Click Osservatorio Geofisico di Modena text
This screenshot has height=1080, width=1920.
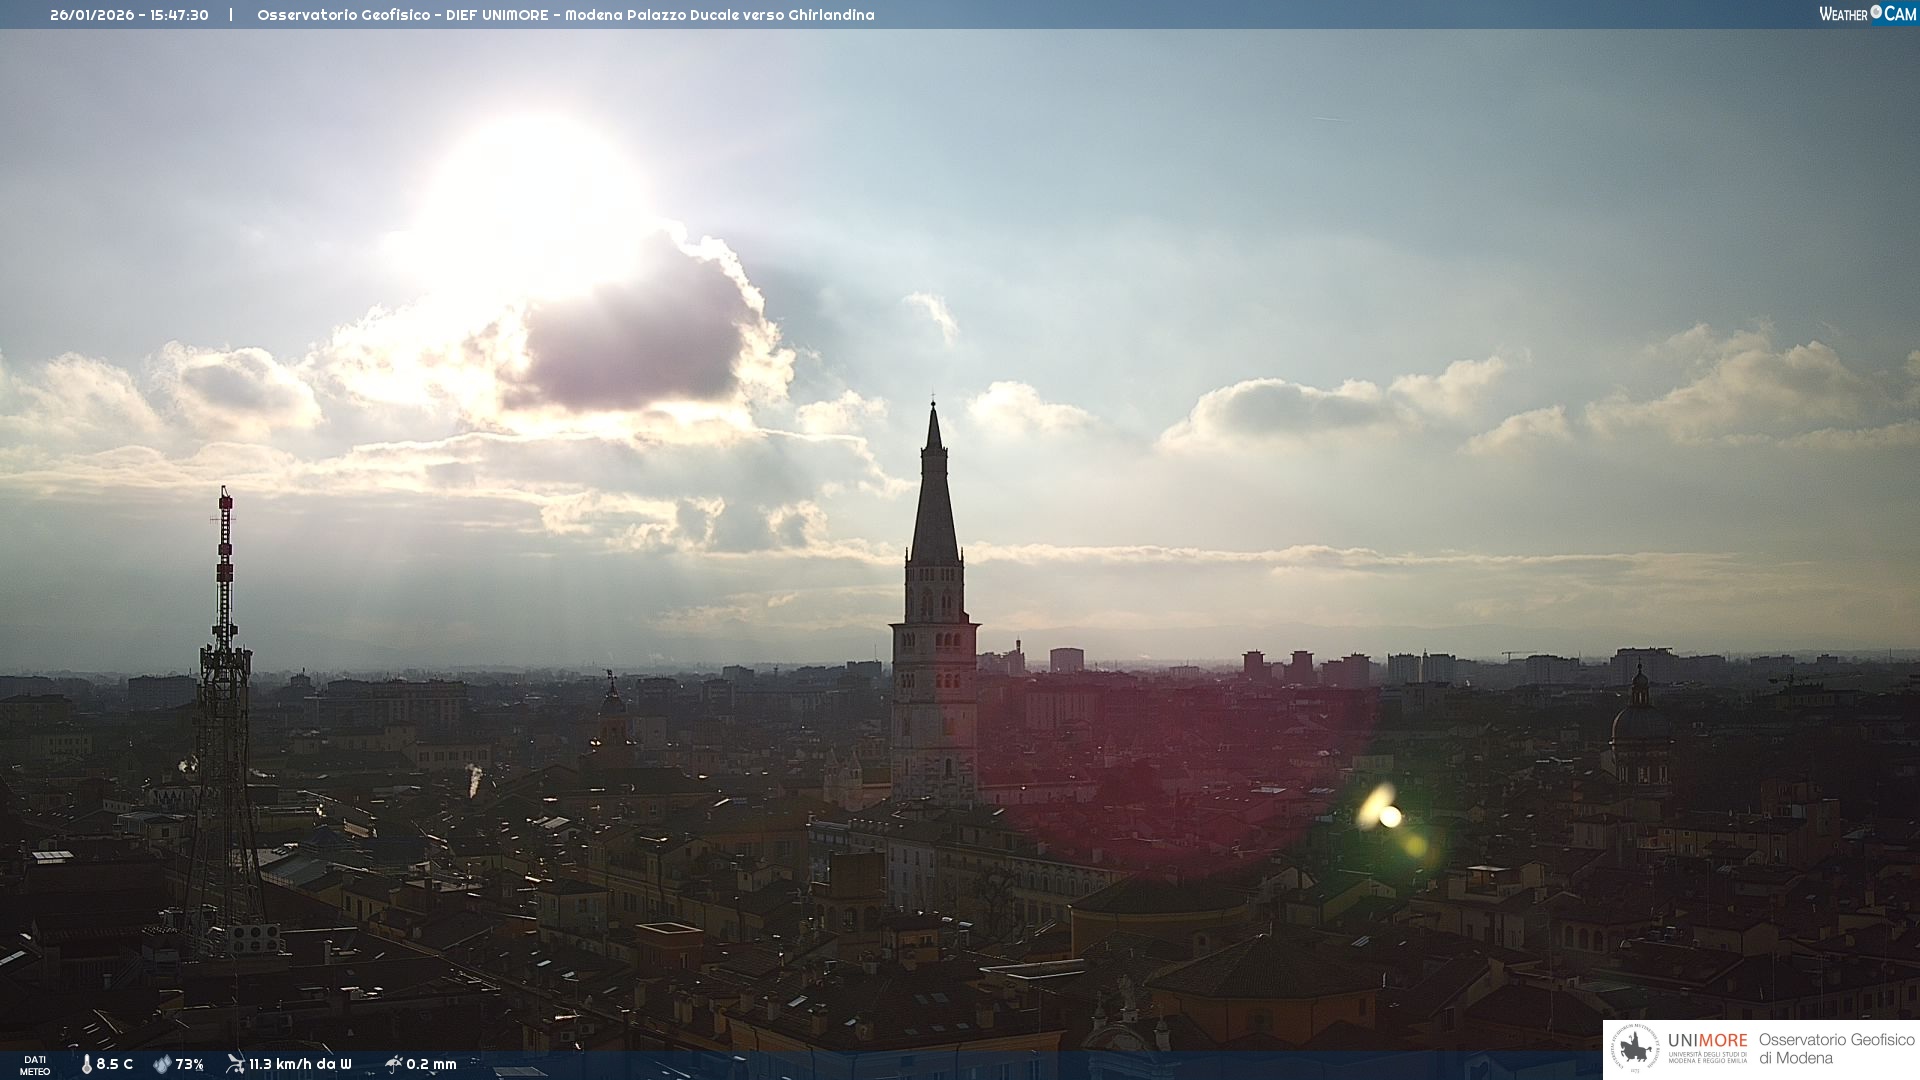[x=1836, y=1049]
